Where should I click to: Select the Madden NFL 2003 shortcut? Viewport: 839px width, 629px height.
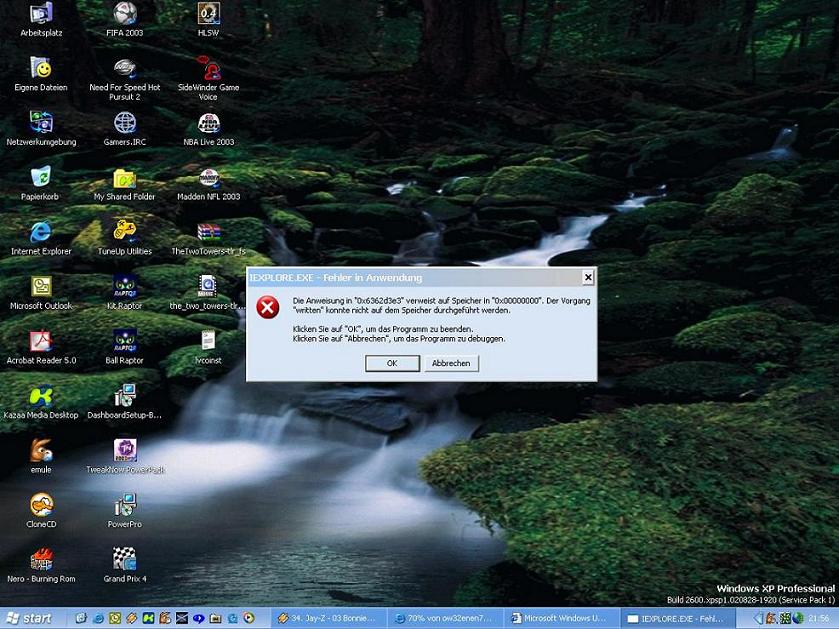coord(209,183)
